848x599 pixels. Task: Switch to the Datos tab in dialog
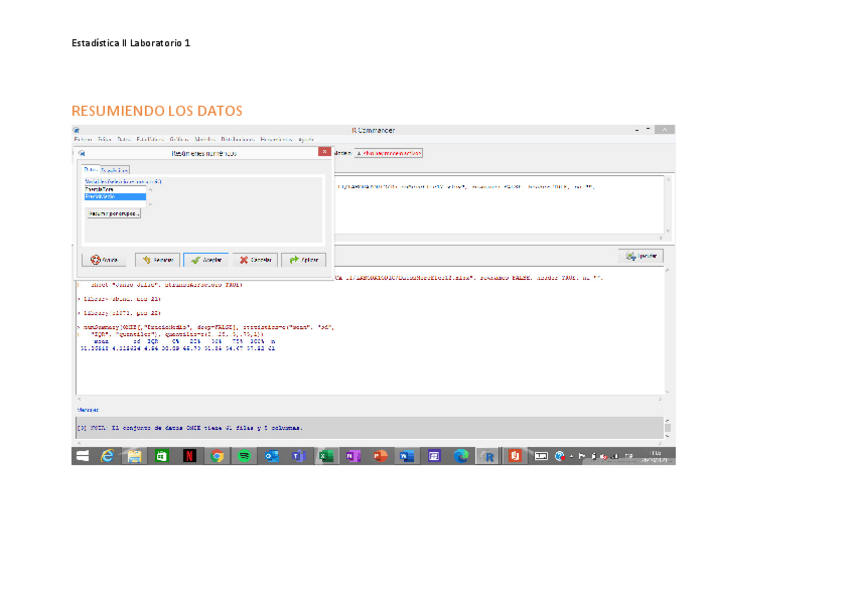click(90, 170)
